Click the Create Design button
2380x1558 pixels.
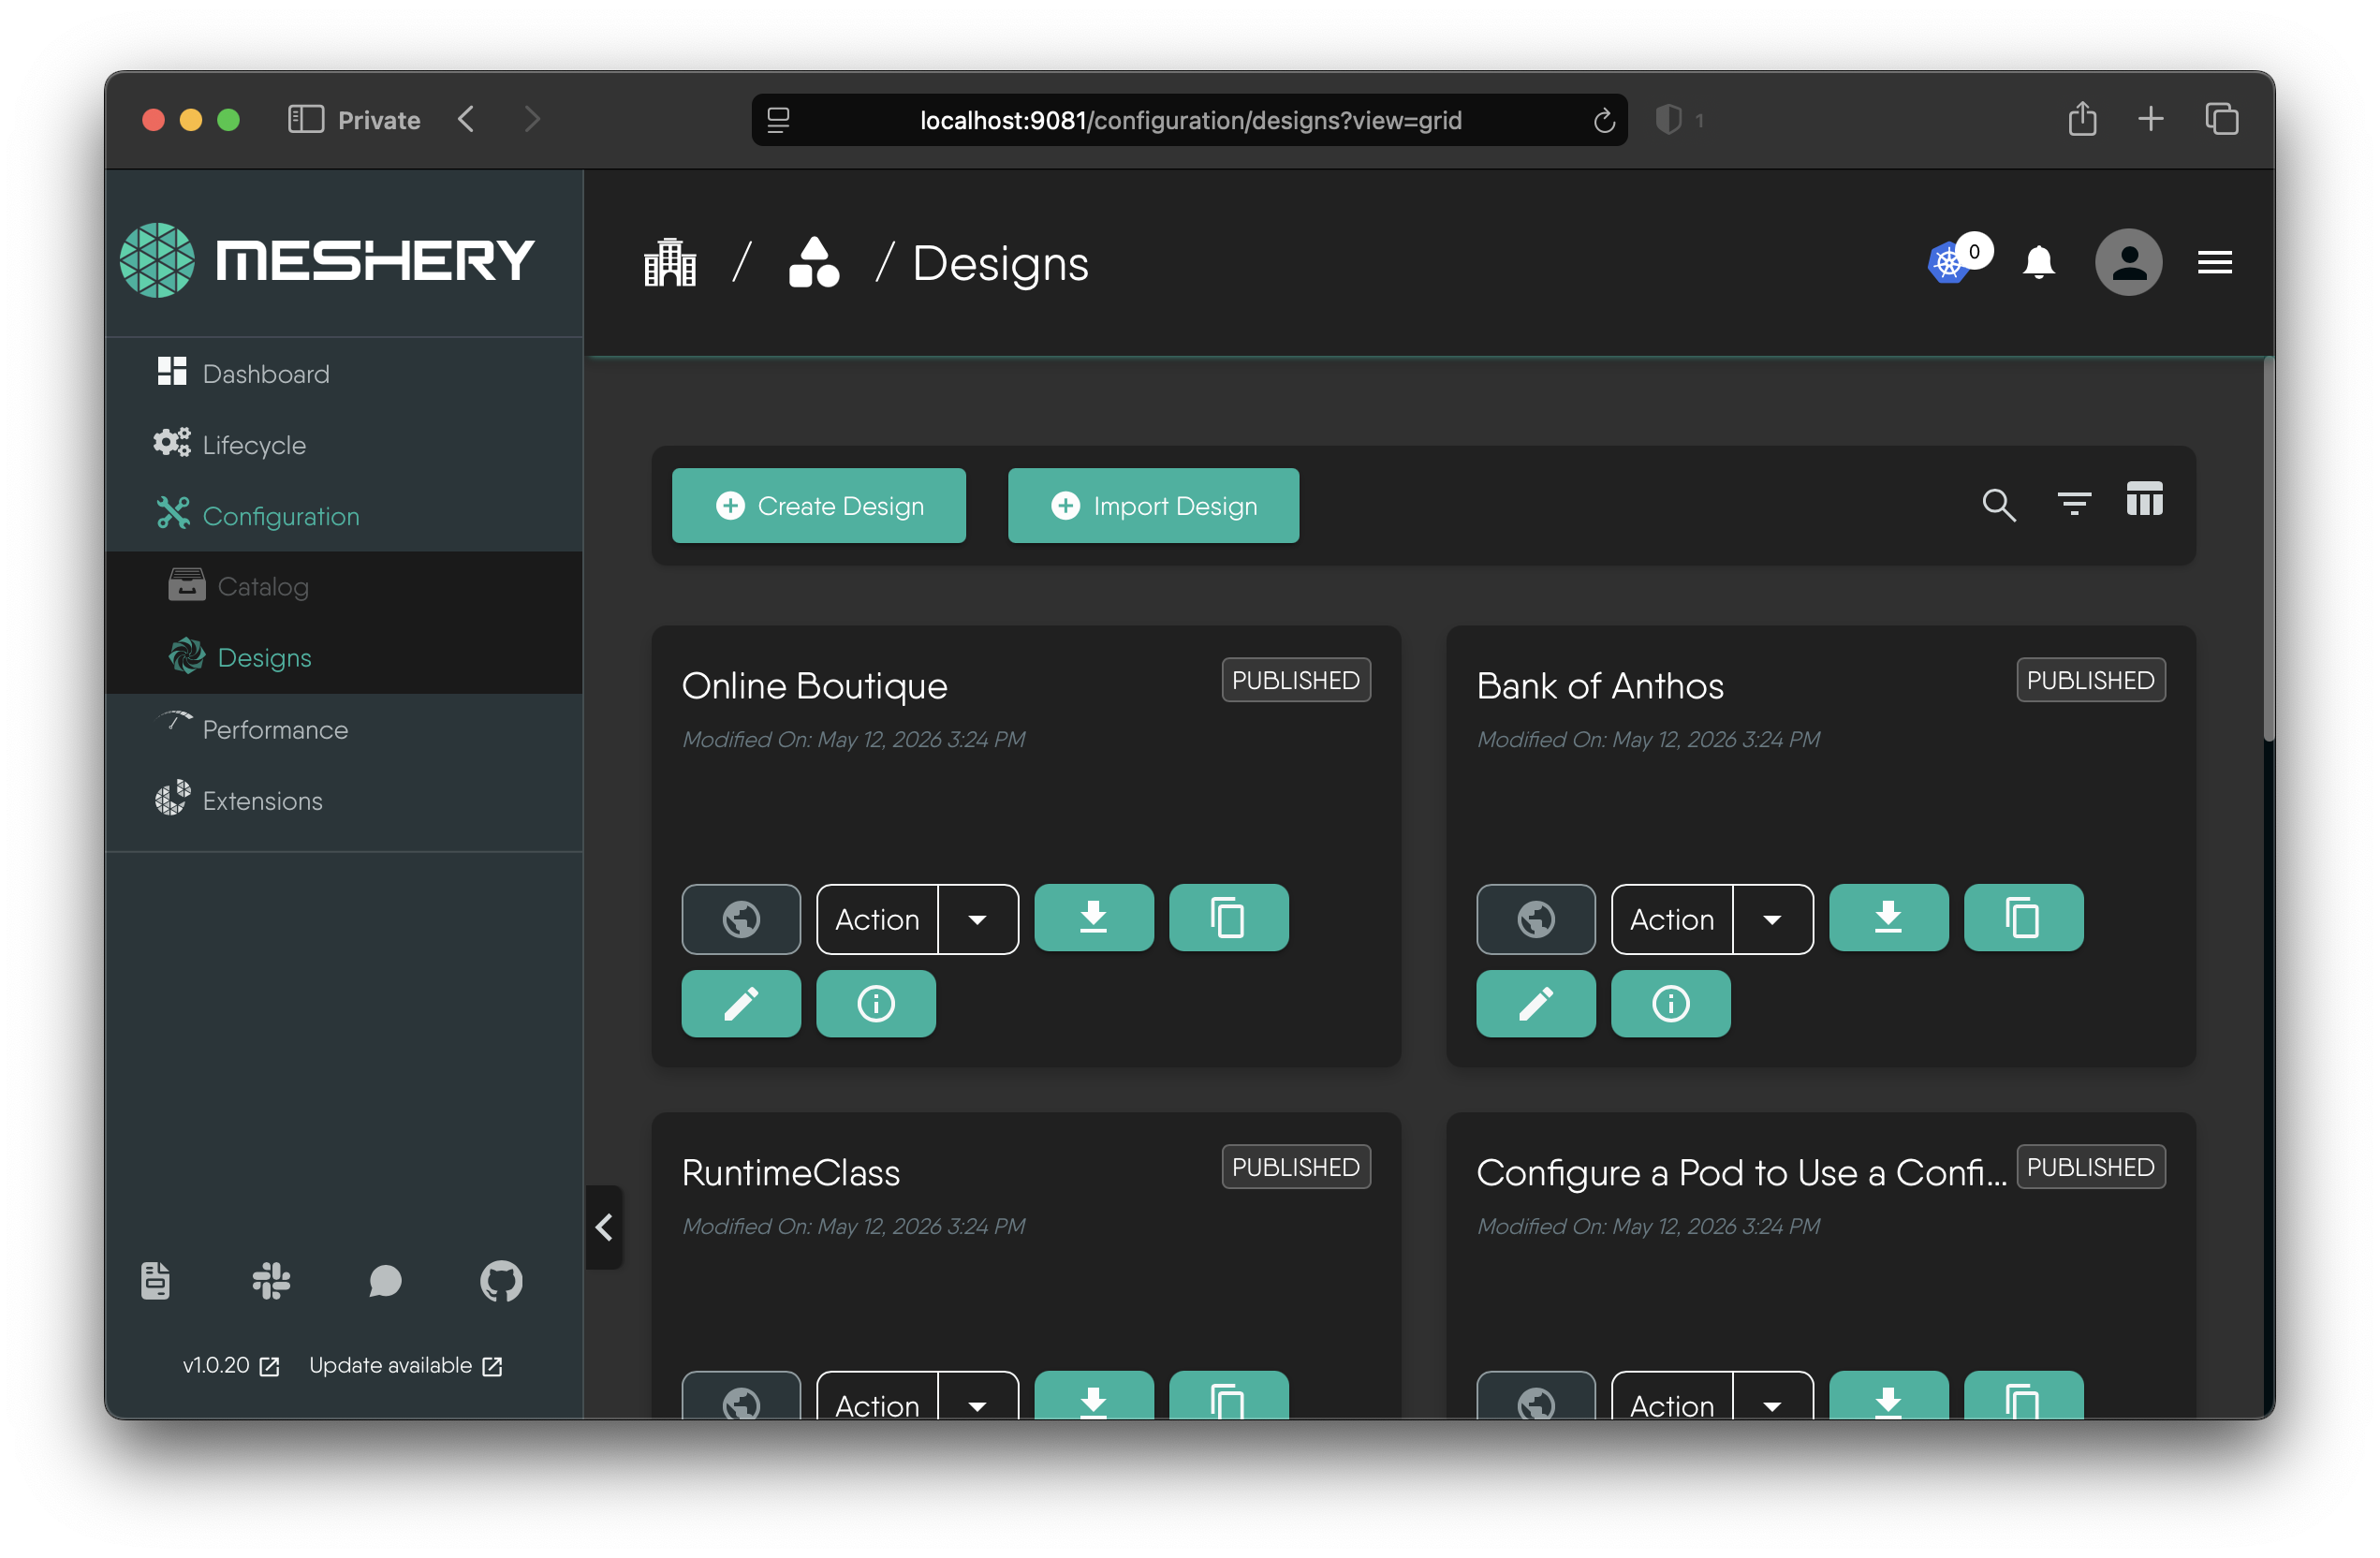(x=818, y=505)
